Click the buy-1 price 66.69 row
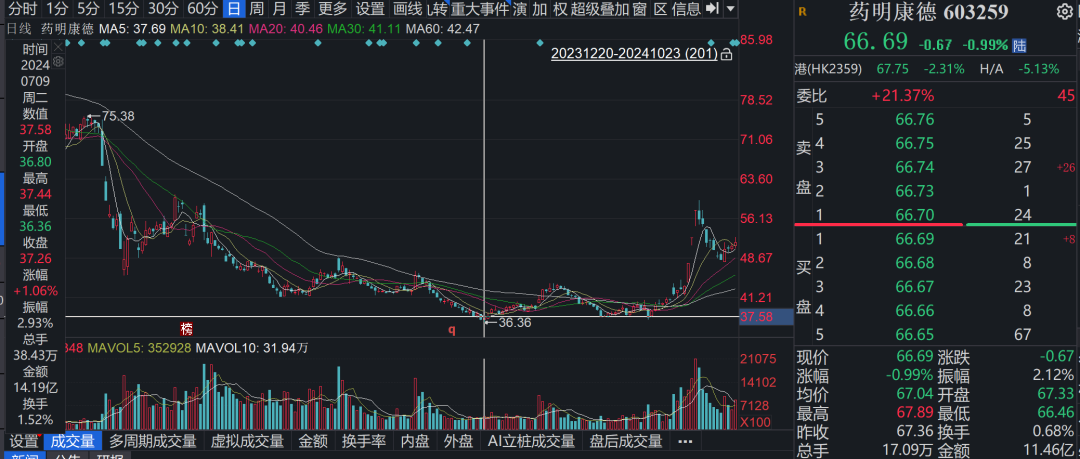Image resolution: width=1080 pixels, height=459 pixels. pyautogui.click(x=936, y=239)
